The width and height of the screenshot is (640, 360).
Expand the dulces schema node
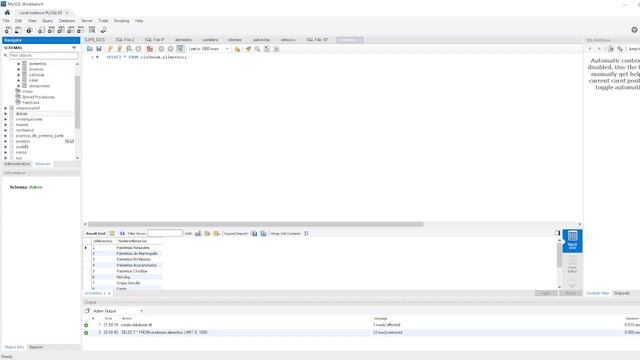tap(6, 113)
